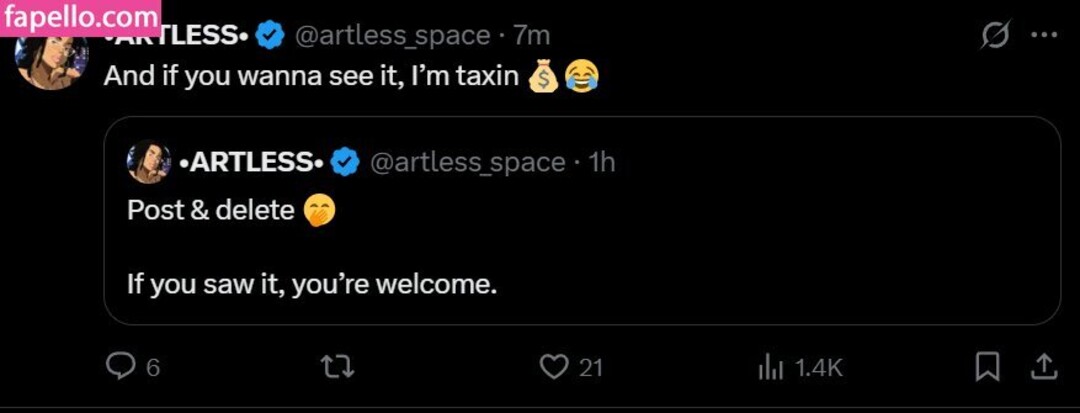This screenshot has height=413, width=1080.
Task: Click the 7m timestamp link
Action: click(x=531, y=35)
